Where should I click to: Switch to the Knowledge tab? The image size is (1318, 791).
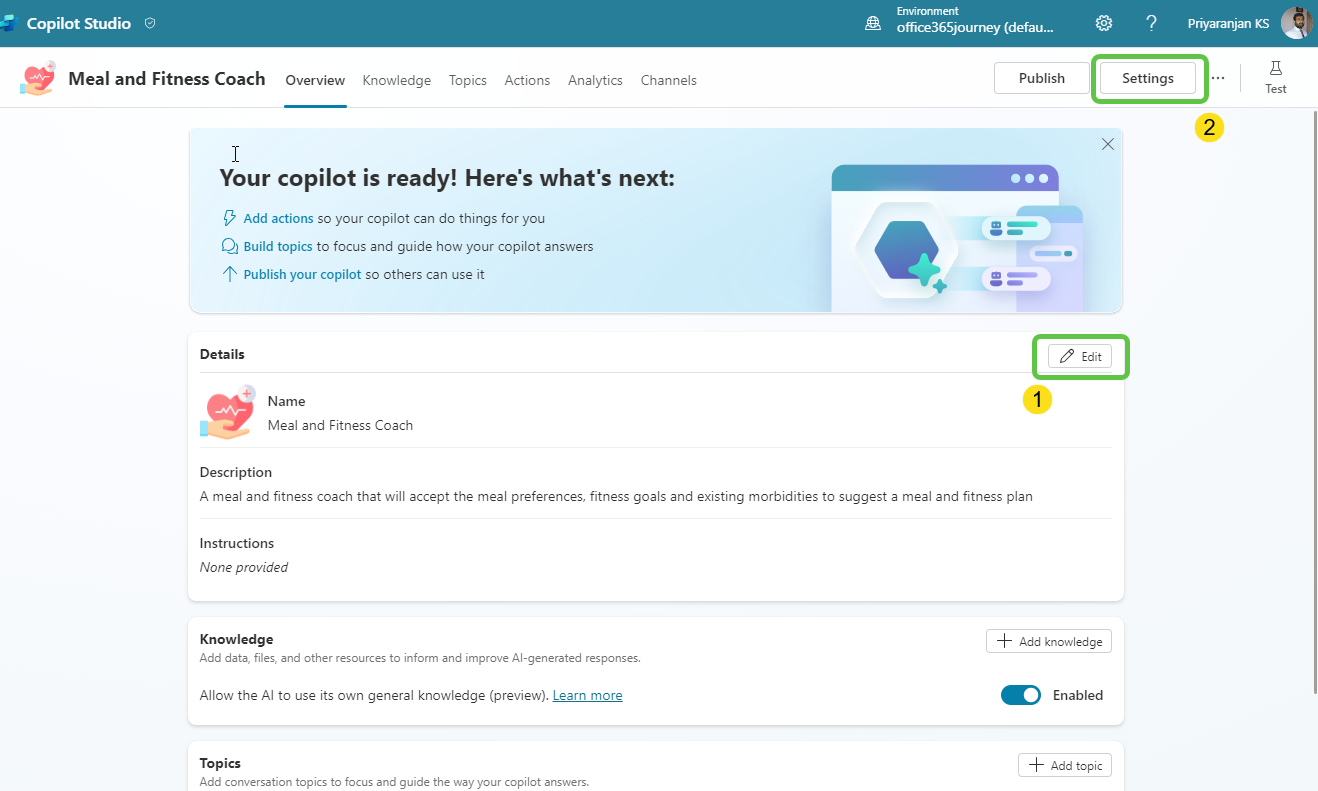click(x=396, y=80)
